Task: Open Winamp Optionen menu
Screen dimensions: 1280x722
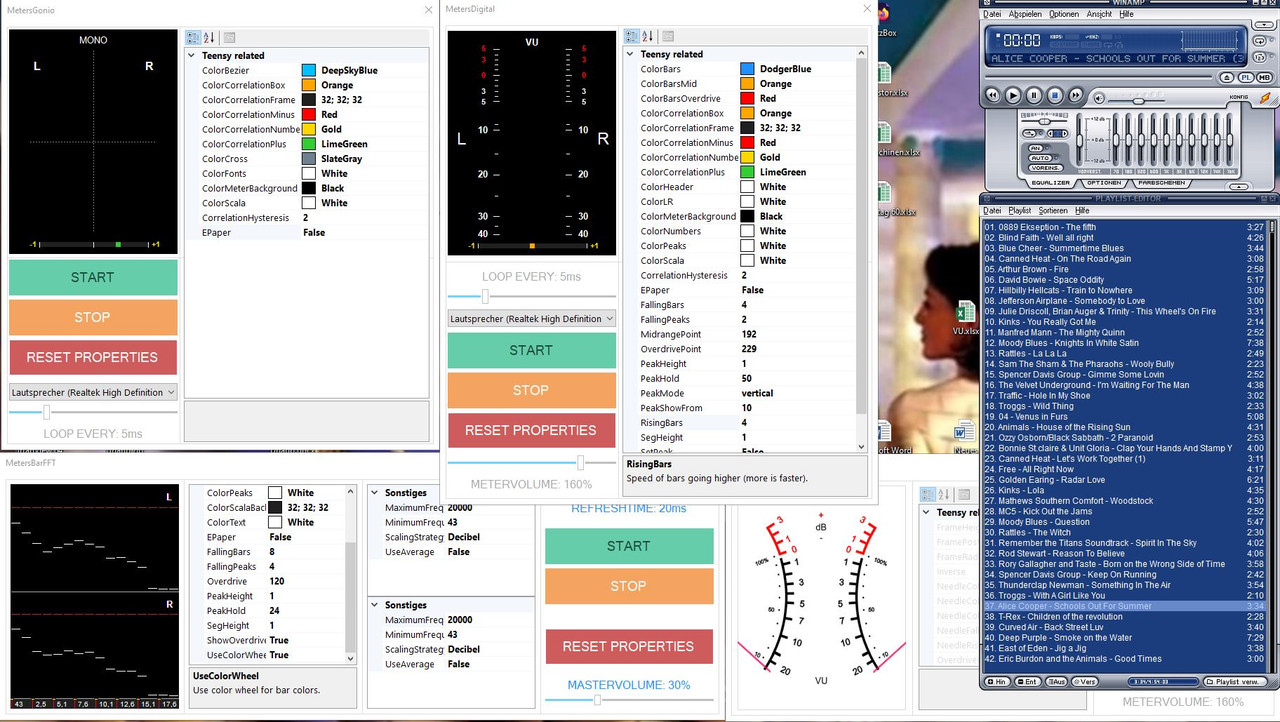Action: click(1064, 14)
